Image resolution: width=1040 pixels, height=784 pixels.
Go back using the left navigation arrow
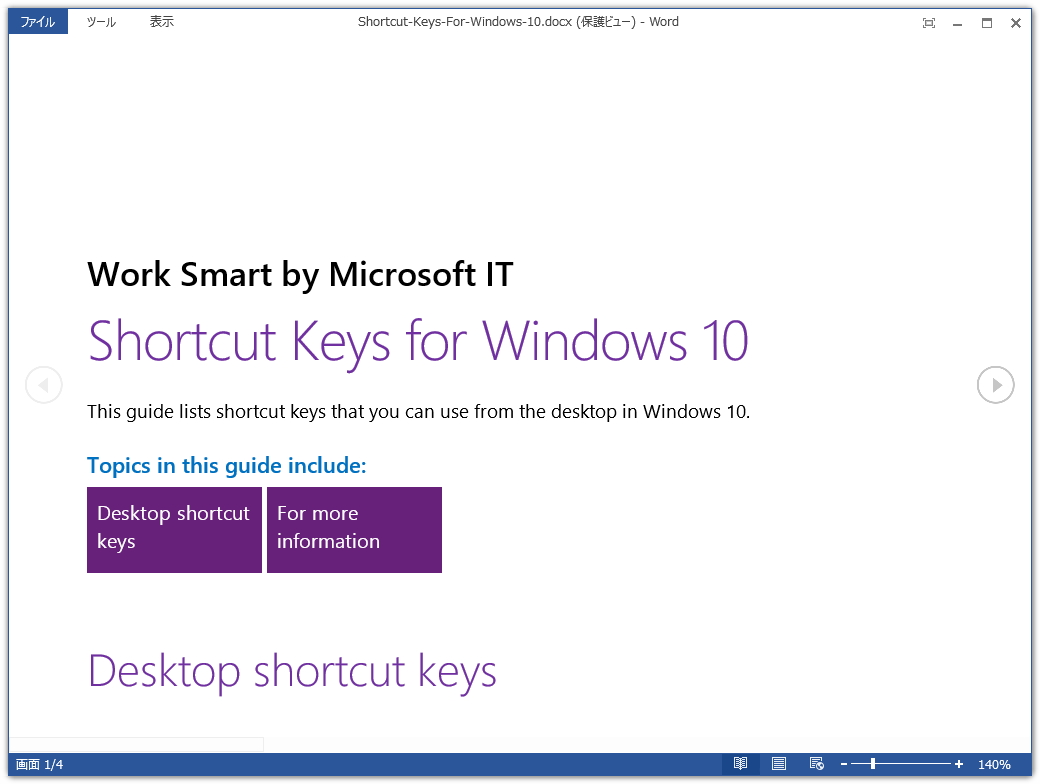[44, 384]
